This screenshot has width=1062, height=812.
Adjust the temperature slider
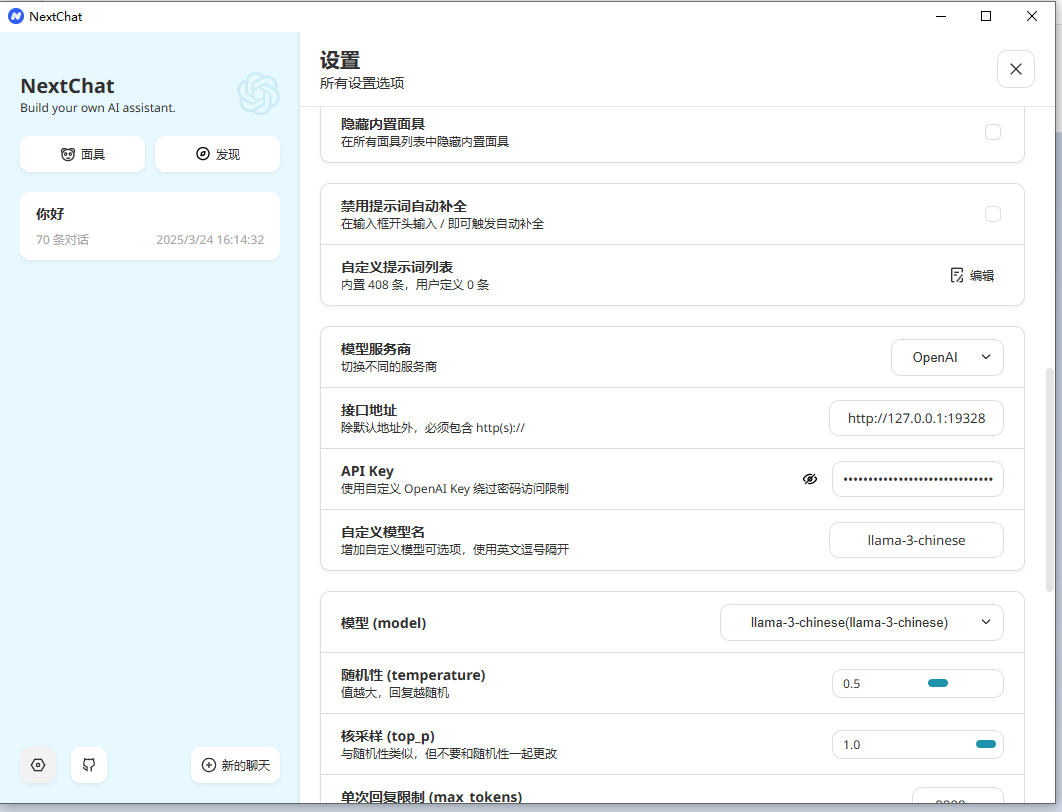point(938,683)
